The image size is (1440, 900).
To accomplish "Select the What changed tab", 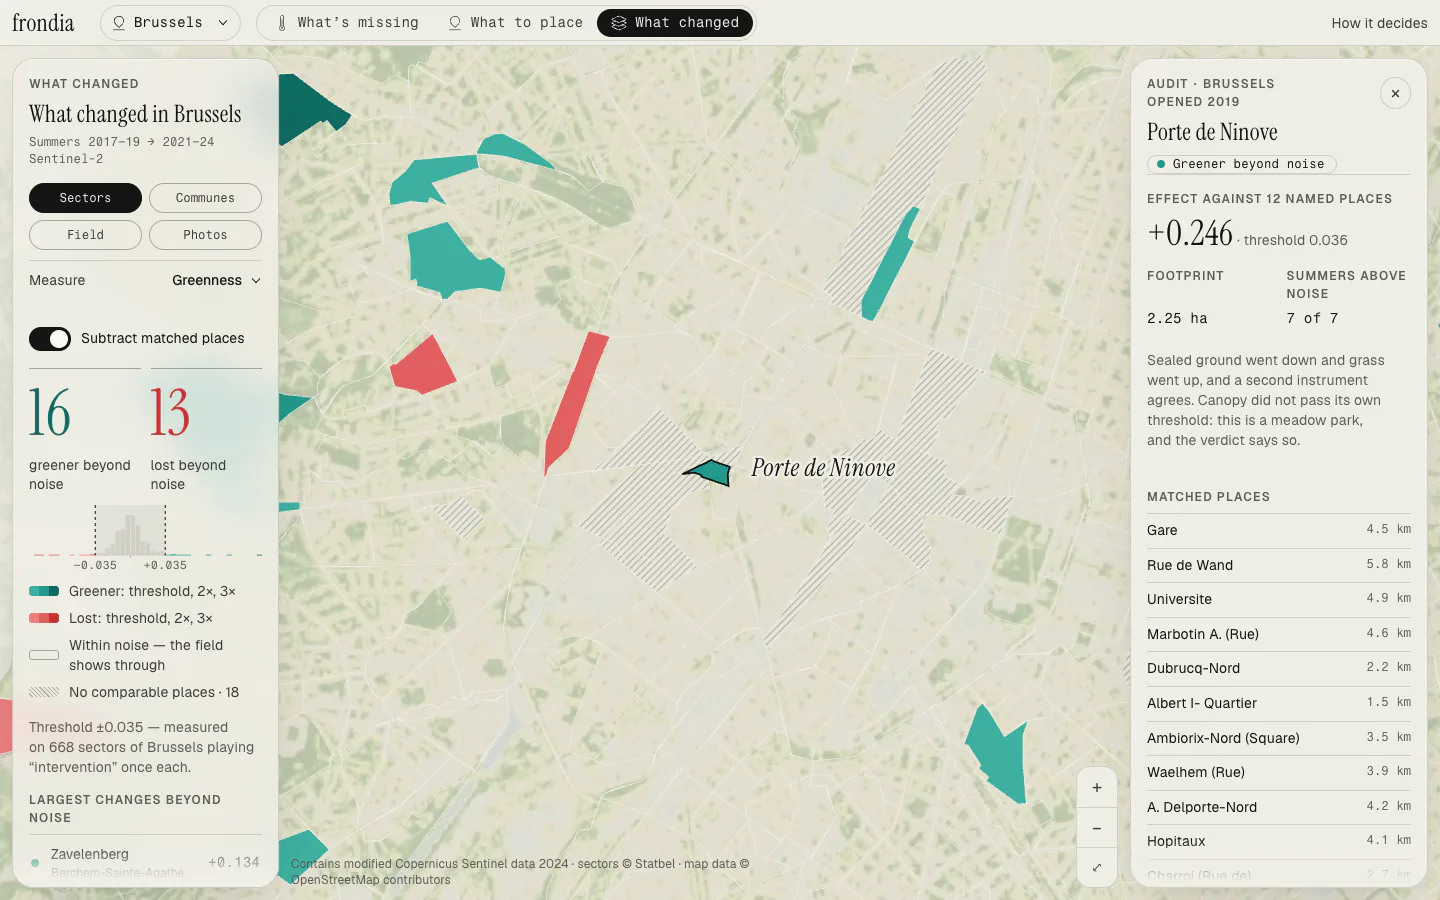I will (x=675, y=23).
